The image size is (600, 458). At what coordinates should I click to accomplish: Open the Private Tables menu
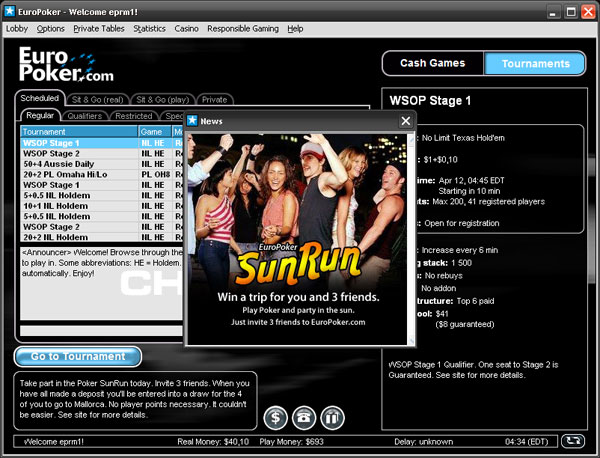click(99, 29)
